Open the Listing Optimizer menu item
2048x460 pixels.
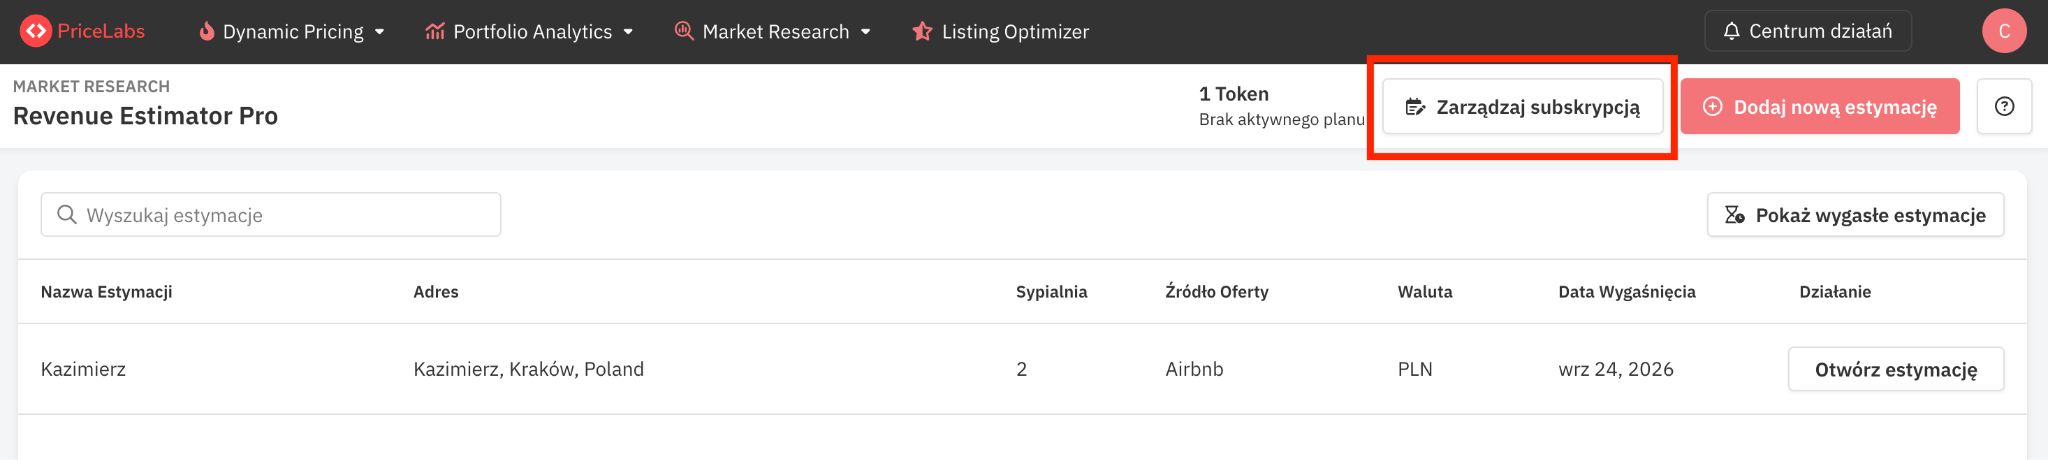(1001, 31)
